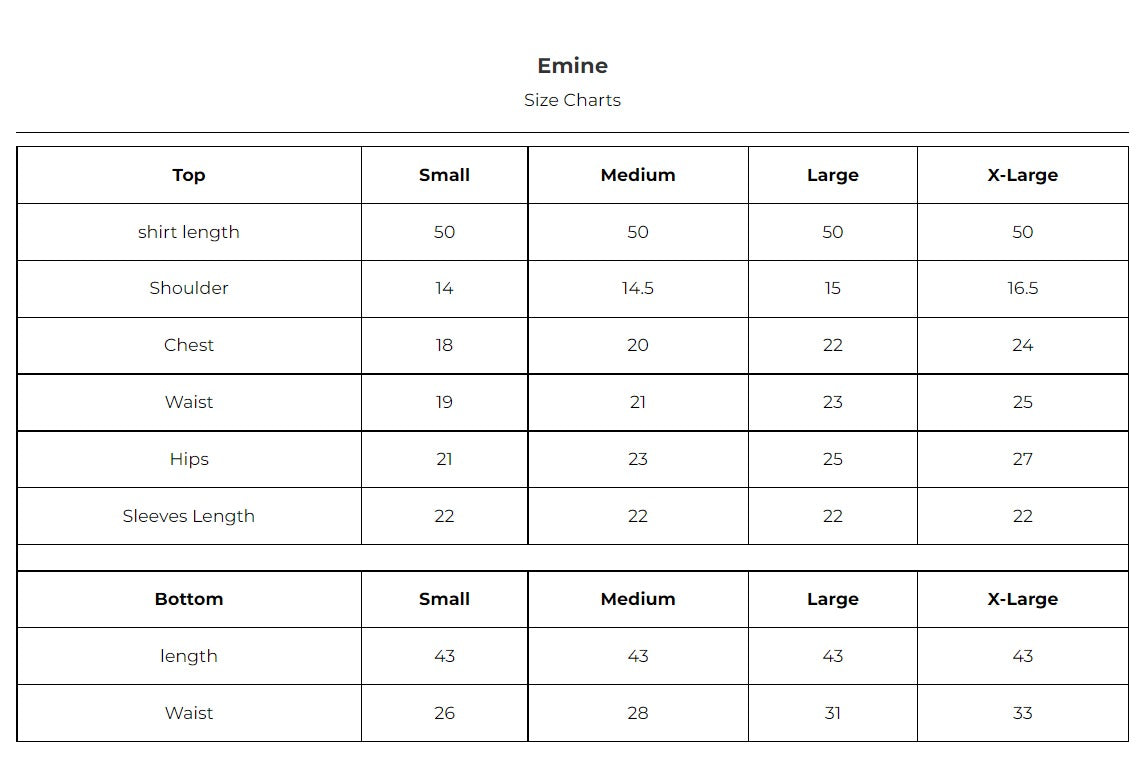Select the "Waist" label in the Top table

coord(189,402)
